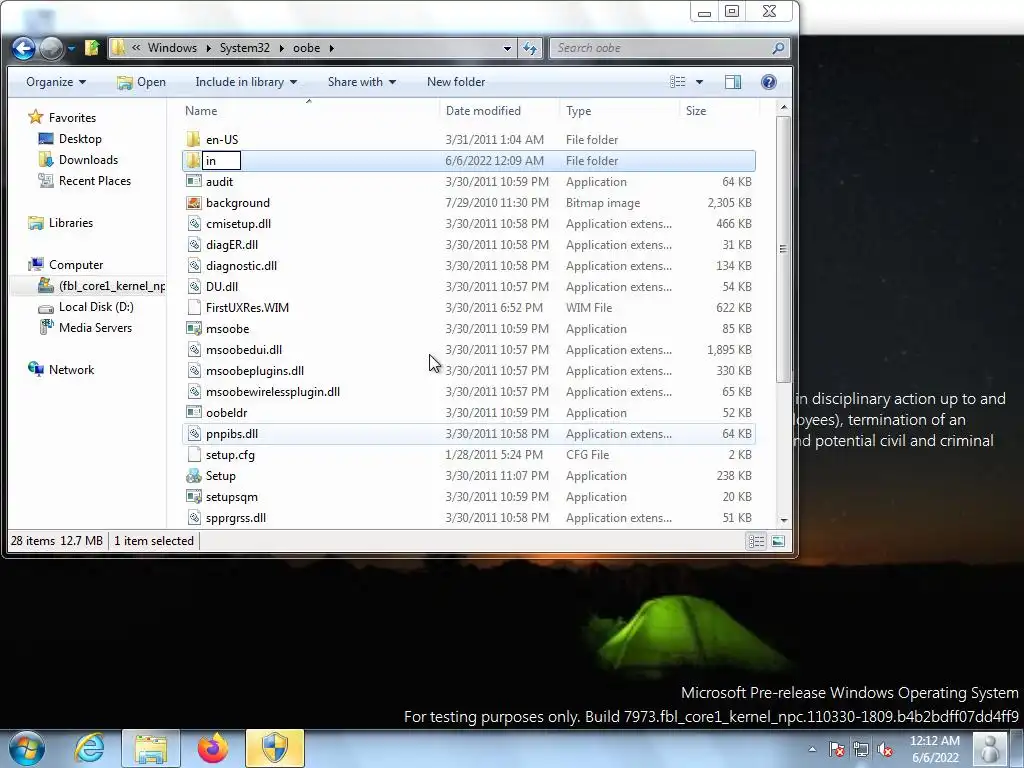Click the file list scroll up arrow
This screenshot has height=768, width=1024.
tap(784, 107)
